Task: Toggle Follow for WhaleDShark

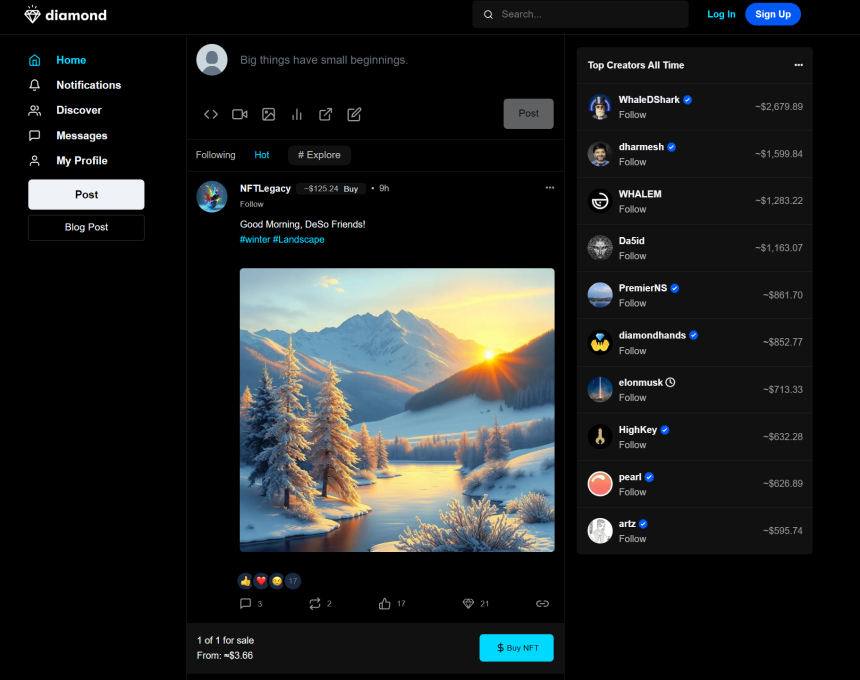Action: [632, 115]
